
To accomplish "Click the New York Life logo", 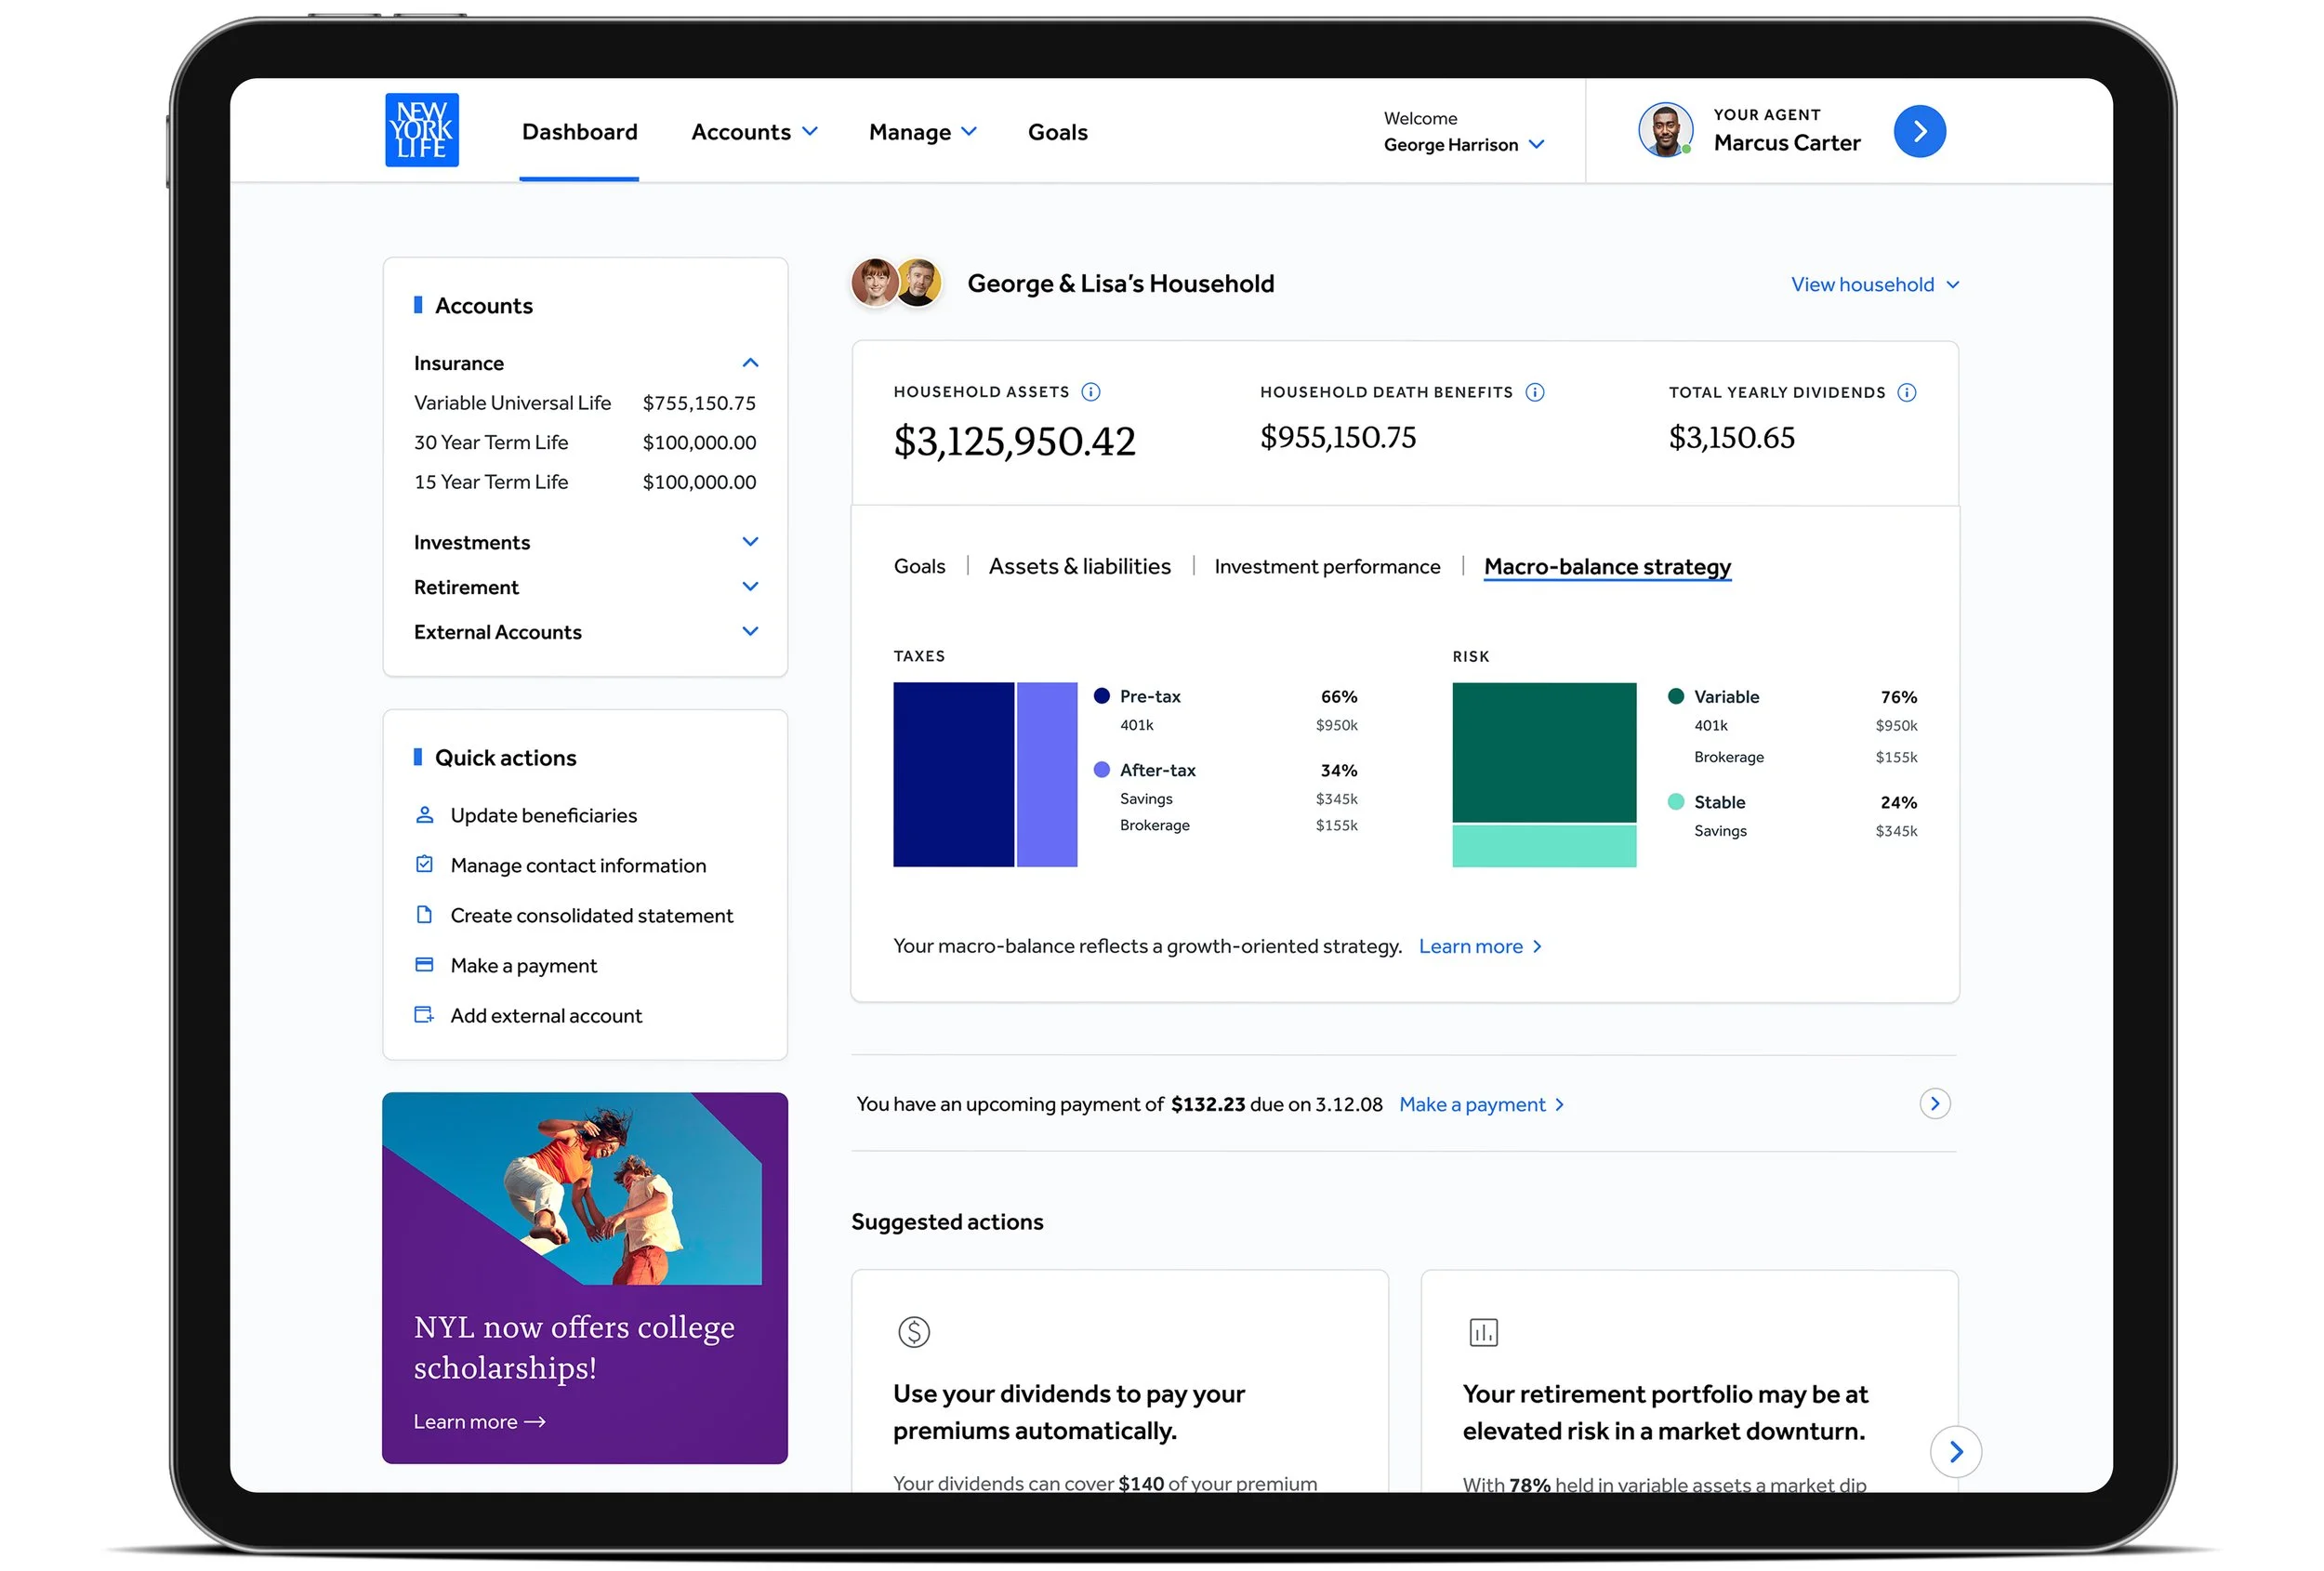I will click(x=421, y=130).
